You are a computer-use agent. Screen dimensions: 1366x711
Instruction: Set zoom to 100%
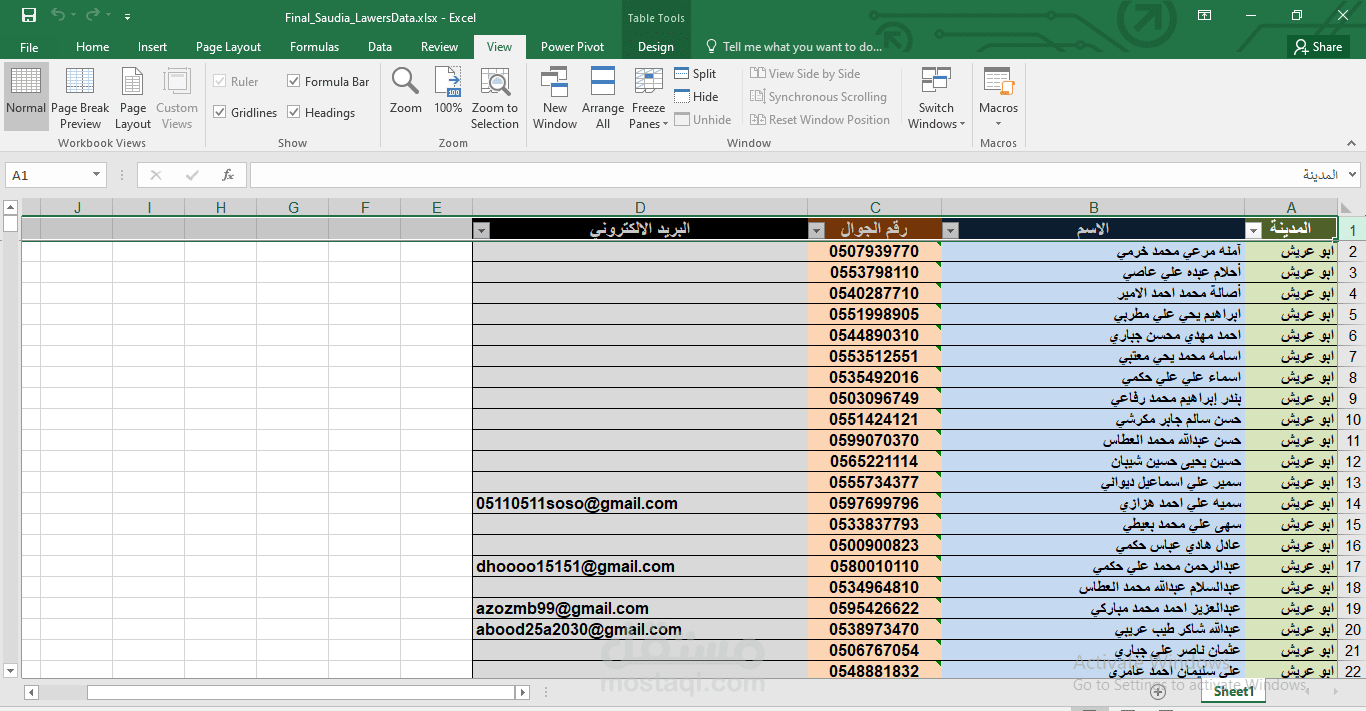(x=448, y=92)
